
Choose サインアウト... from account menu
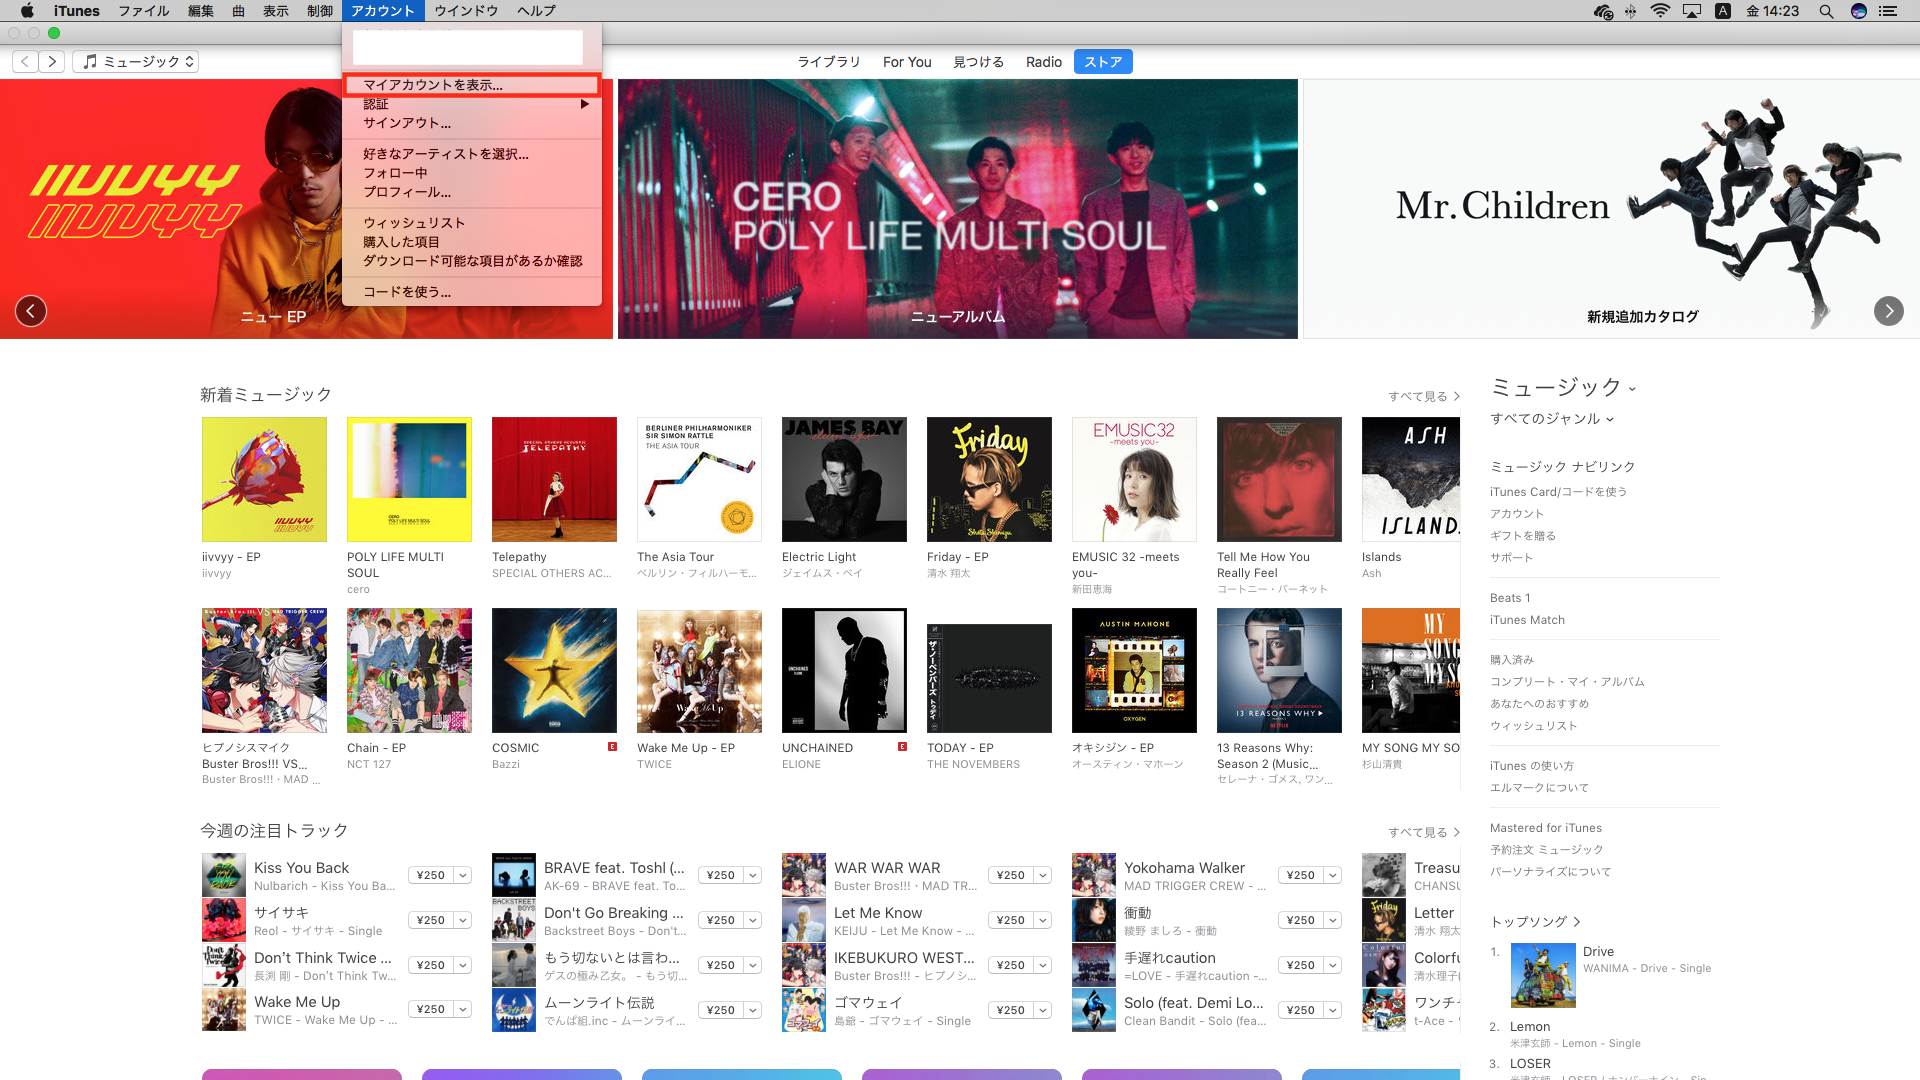(x=472, y=123)
